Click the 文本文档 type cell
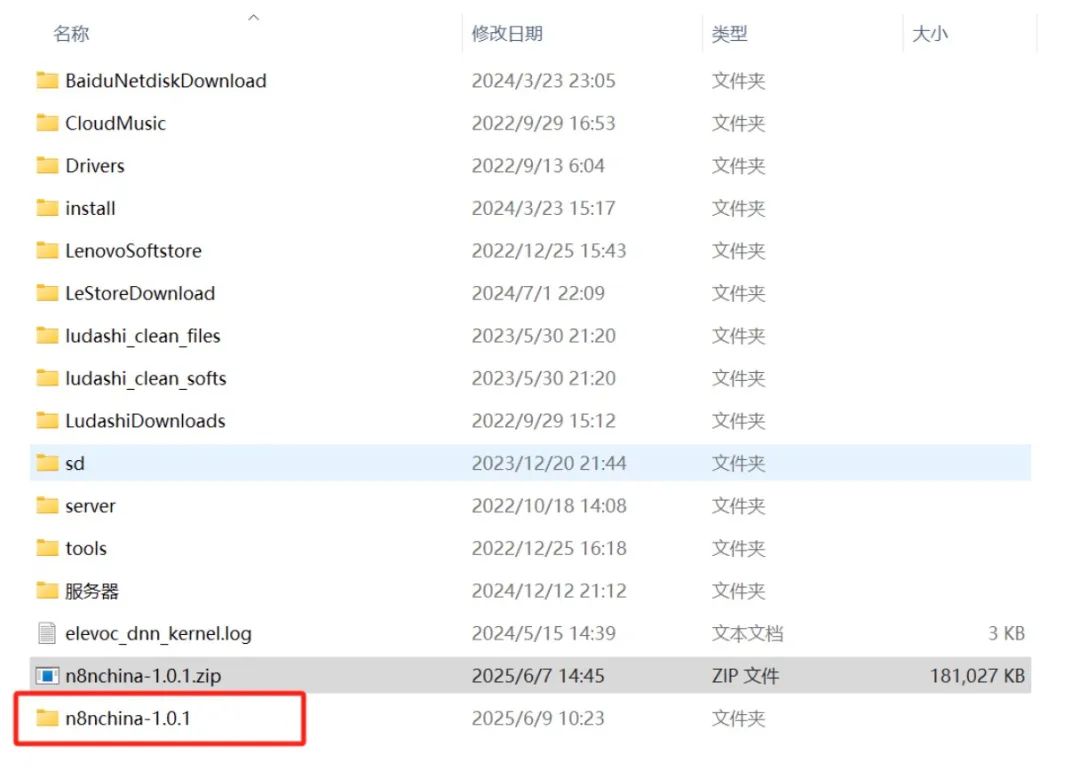Image resolution: width=1080 pixels, height=778 pixels. pos(747,633)
